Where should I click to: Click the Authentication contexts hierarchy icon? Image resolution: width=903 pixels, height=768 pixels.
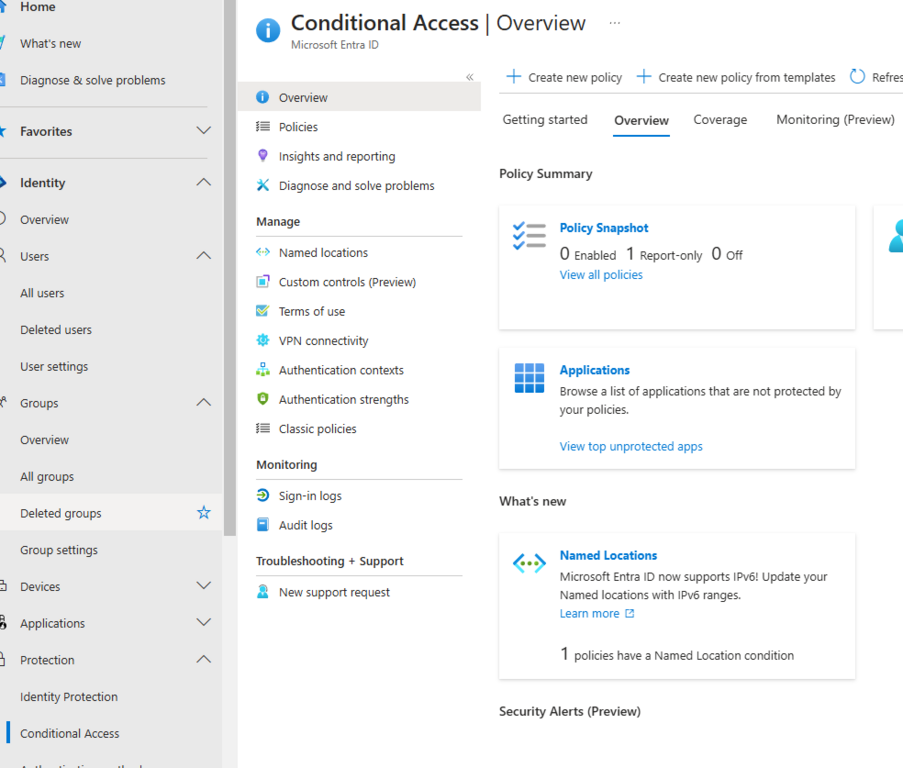tap(263, 370)
